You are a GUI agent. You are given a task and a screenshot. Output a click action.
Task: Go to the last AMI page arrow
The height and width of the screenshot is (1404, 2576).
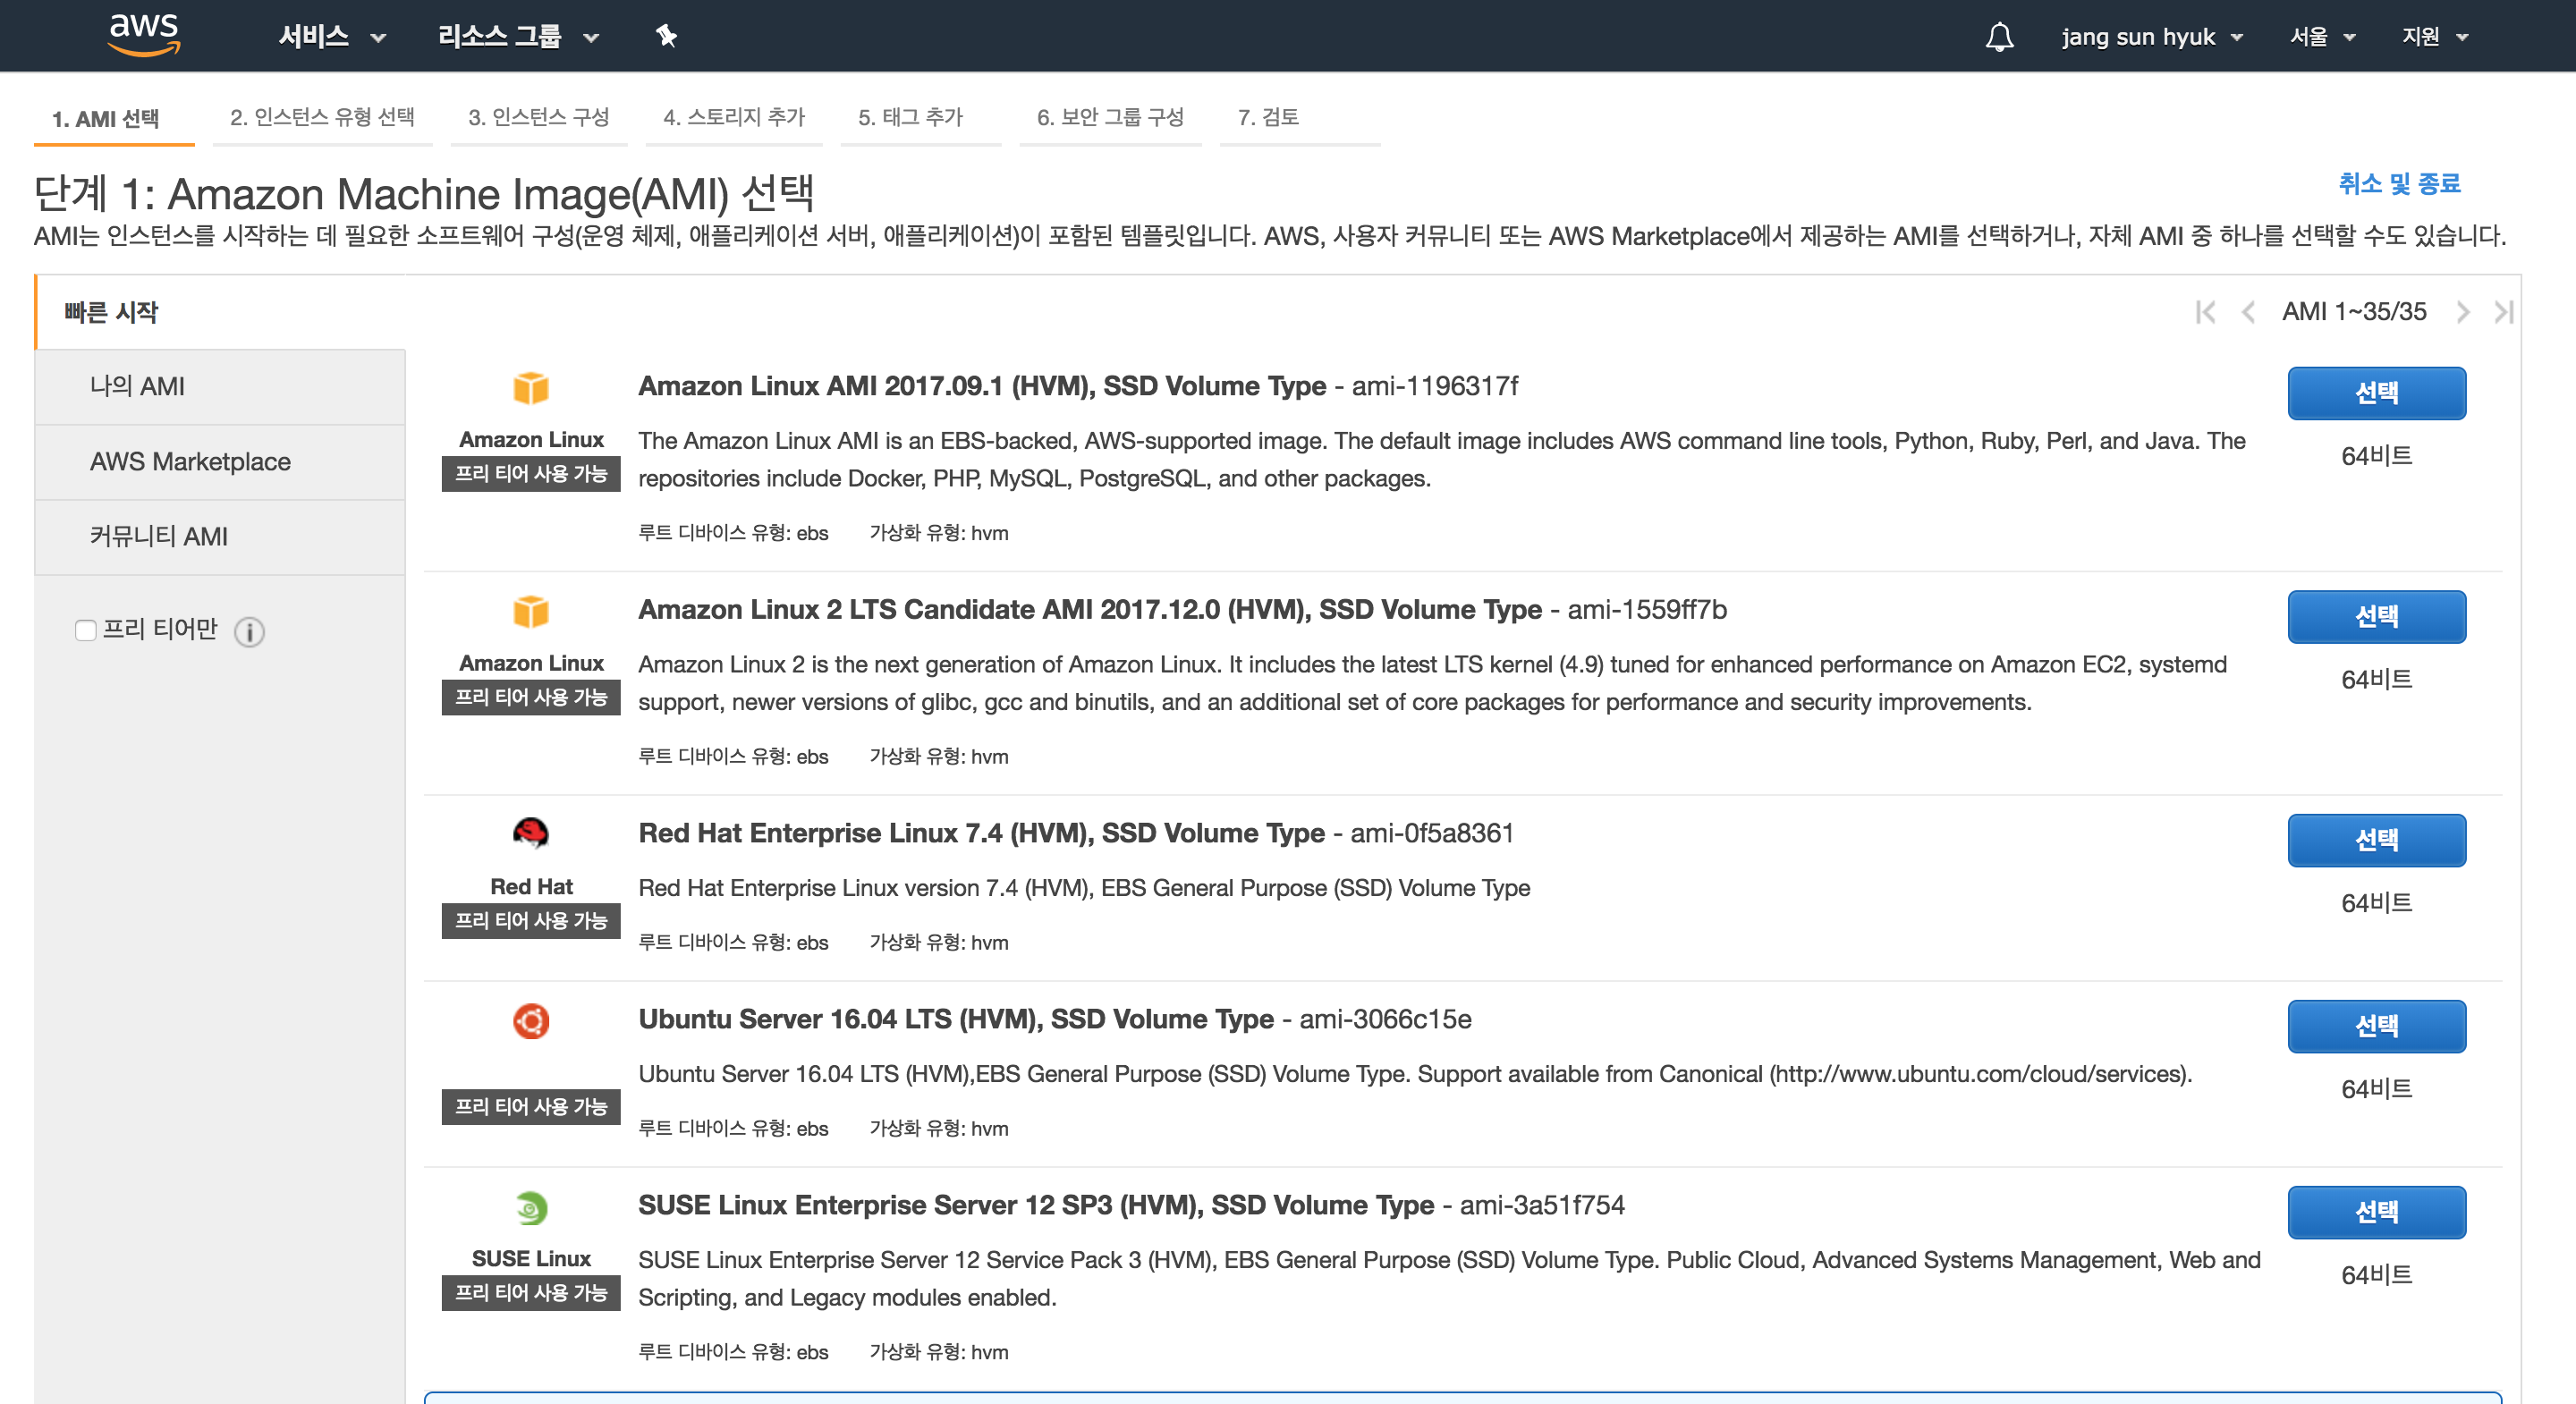[x=2504, y=312]
